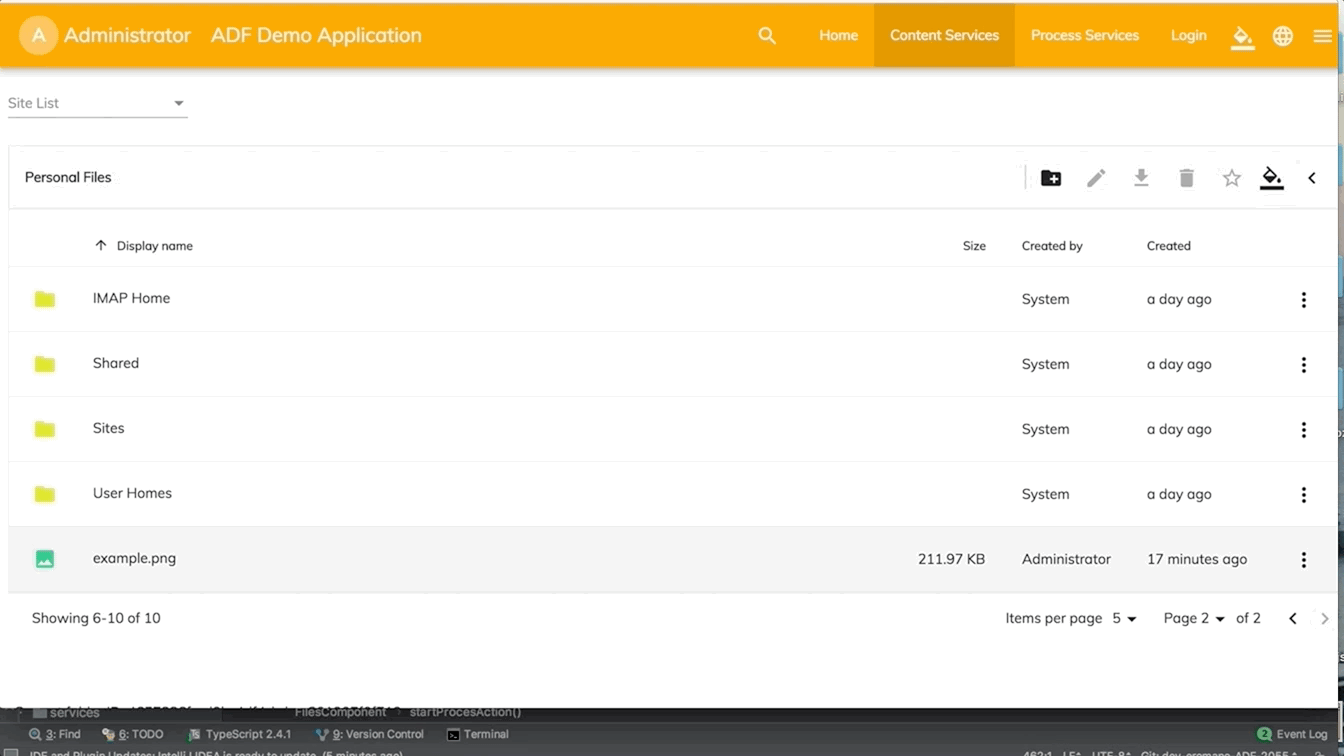
Task: Open the Site List dropdown
Action: (x=97, y=103)
